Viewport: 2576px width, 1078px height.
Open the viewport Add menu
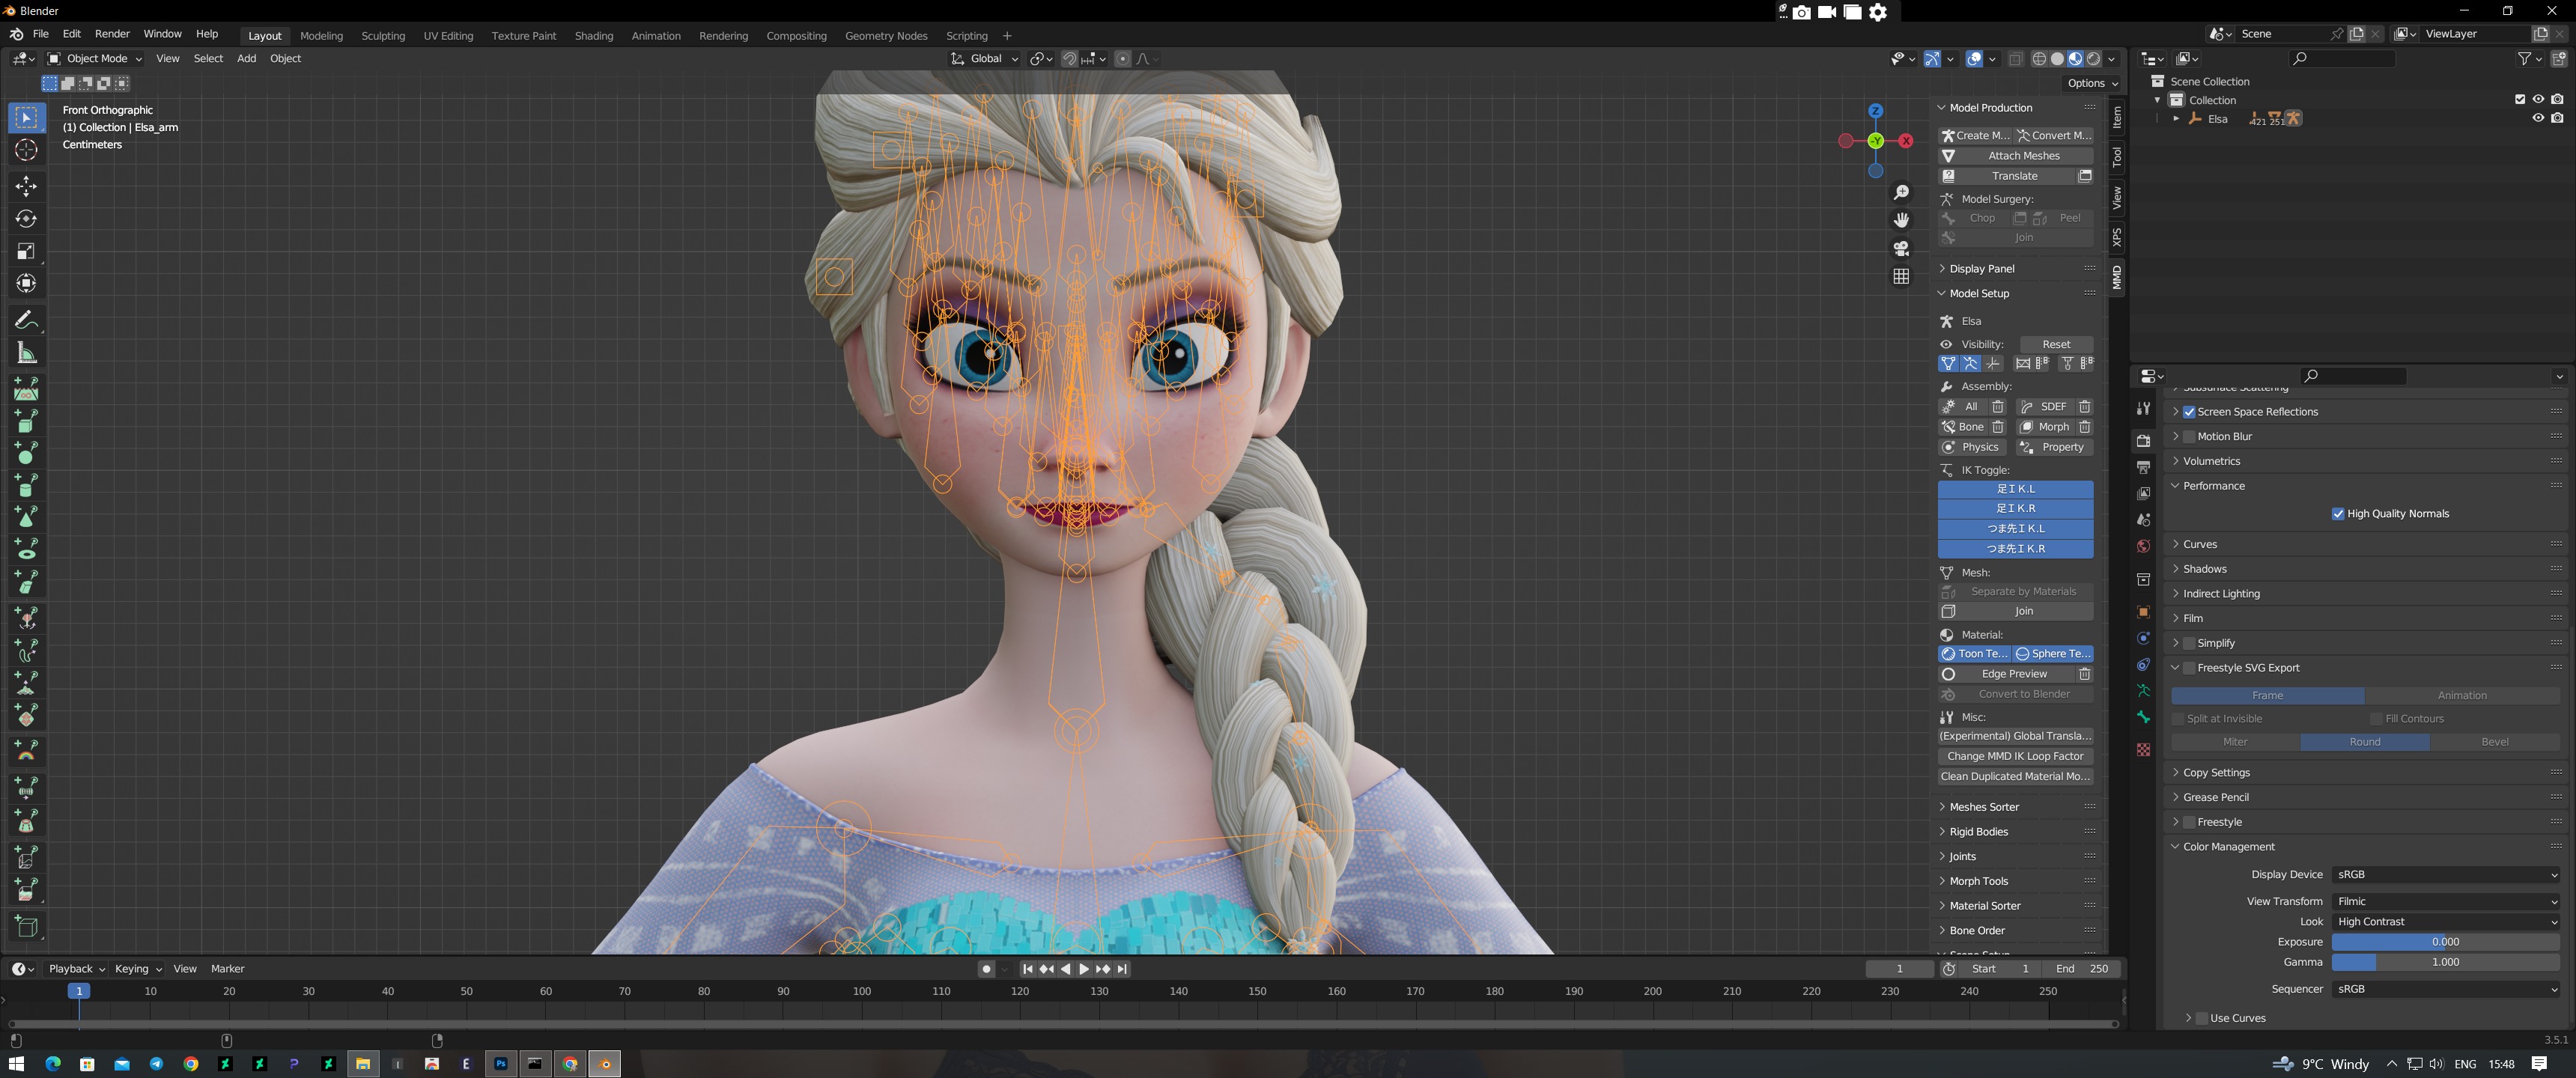click(x=246, y=59)
